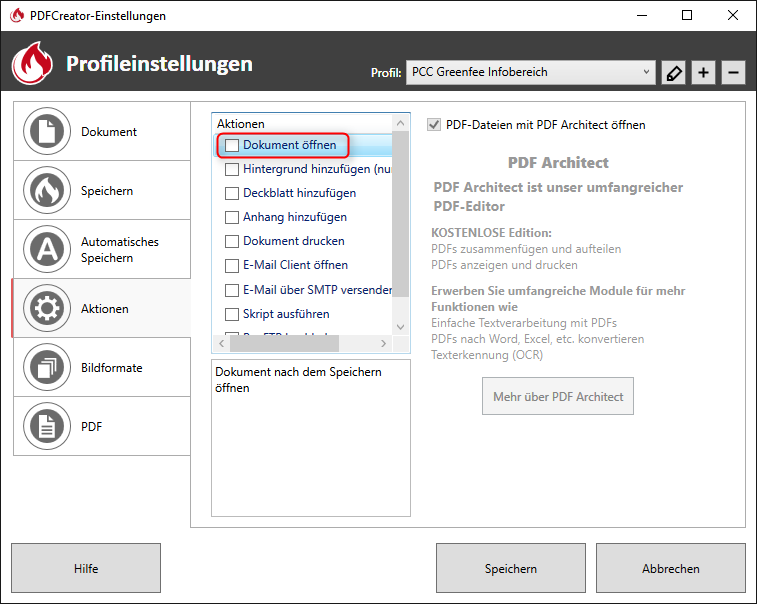Click the Bildformate stacked pages icon
This screenshot has height=604, width=757.
[x=47, y=367]
